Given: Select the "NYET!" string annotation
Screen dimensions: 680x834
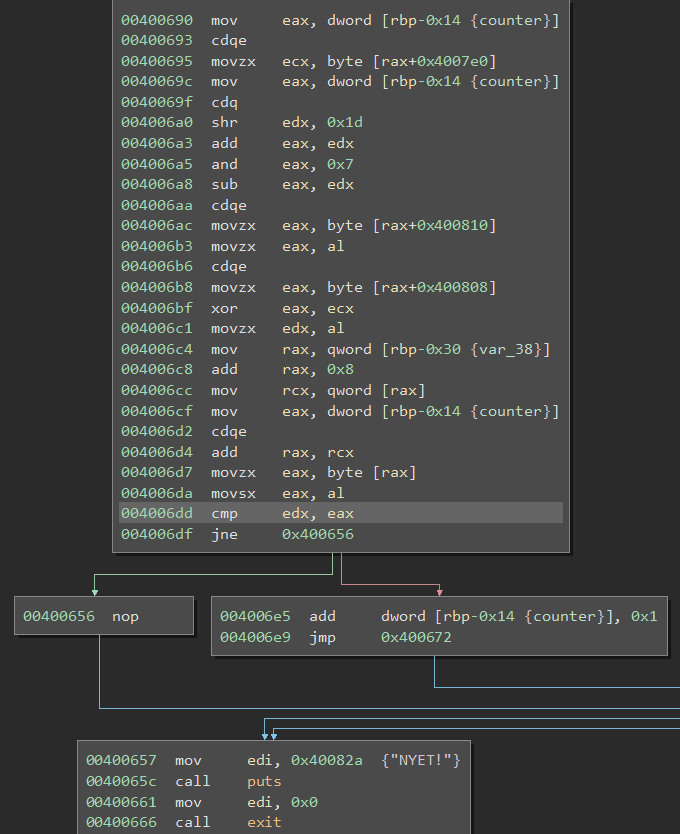Looking at the screenshot, I should [421, 761].
